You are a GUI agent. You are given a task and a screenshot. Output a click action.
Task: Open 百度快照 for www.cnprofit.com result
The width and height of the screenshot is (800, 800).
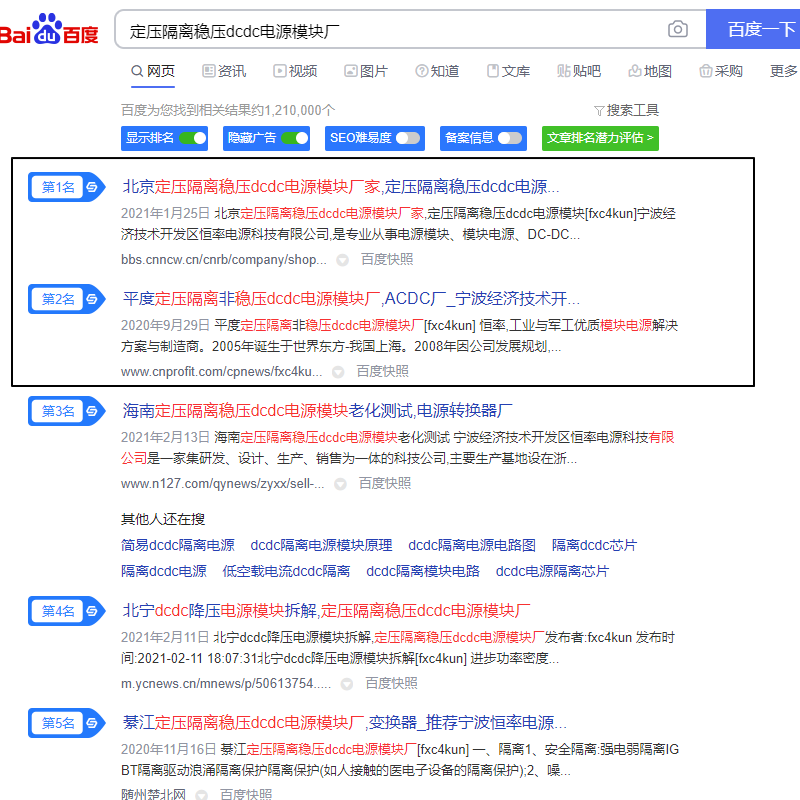coord(383,371)
